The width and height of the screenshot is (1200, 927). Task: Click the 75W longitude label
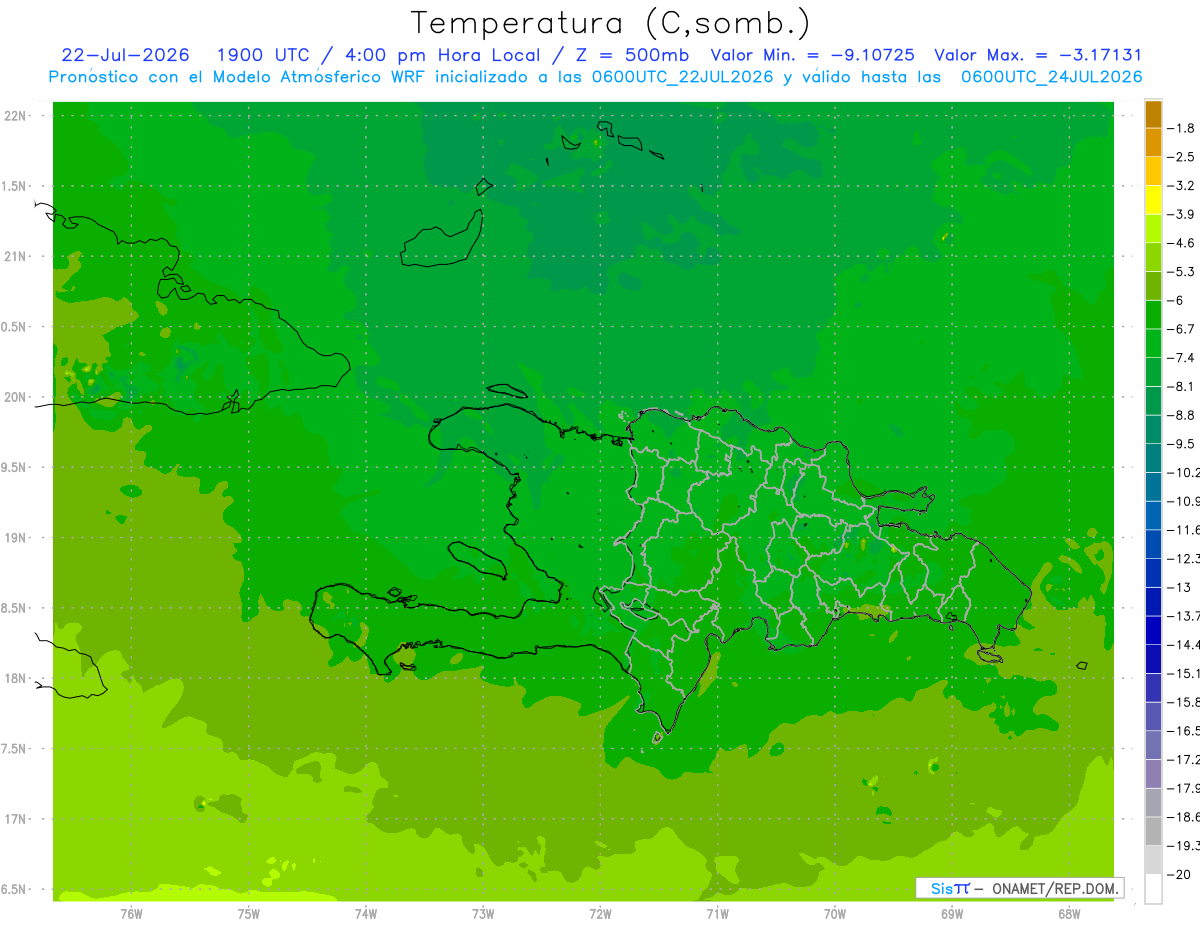pyautogui.click(x=249, y=913)
